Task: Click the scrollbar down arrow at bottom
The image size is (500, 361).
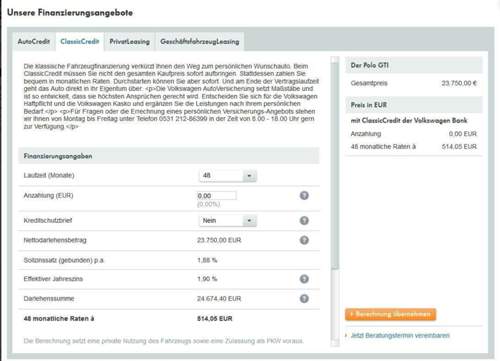Action: click(335, 344)
